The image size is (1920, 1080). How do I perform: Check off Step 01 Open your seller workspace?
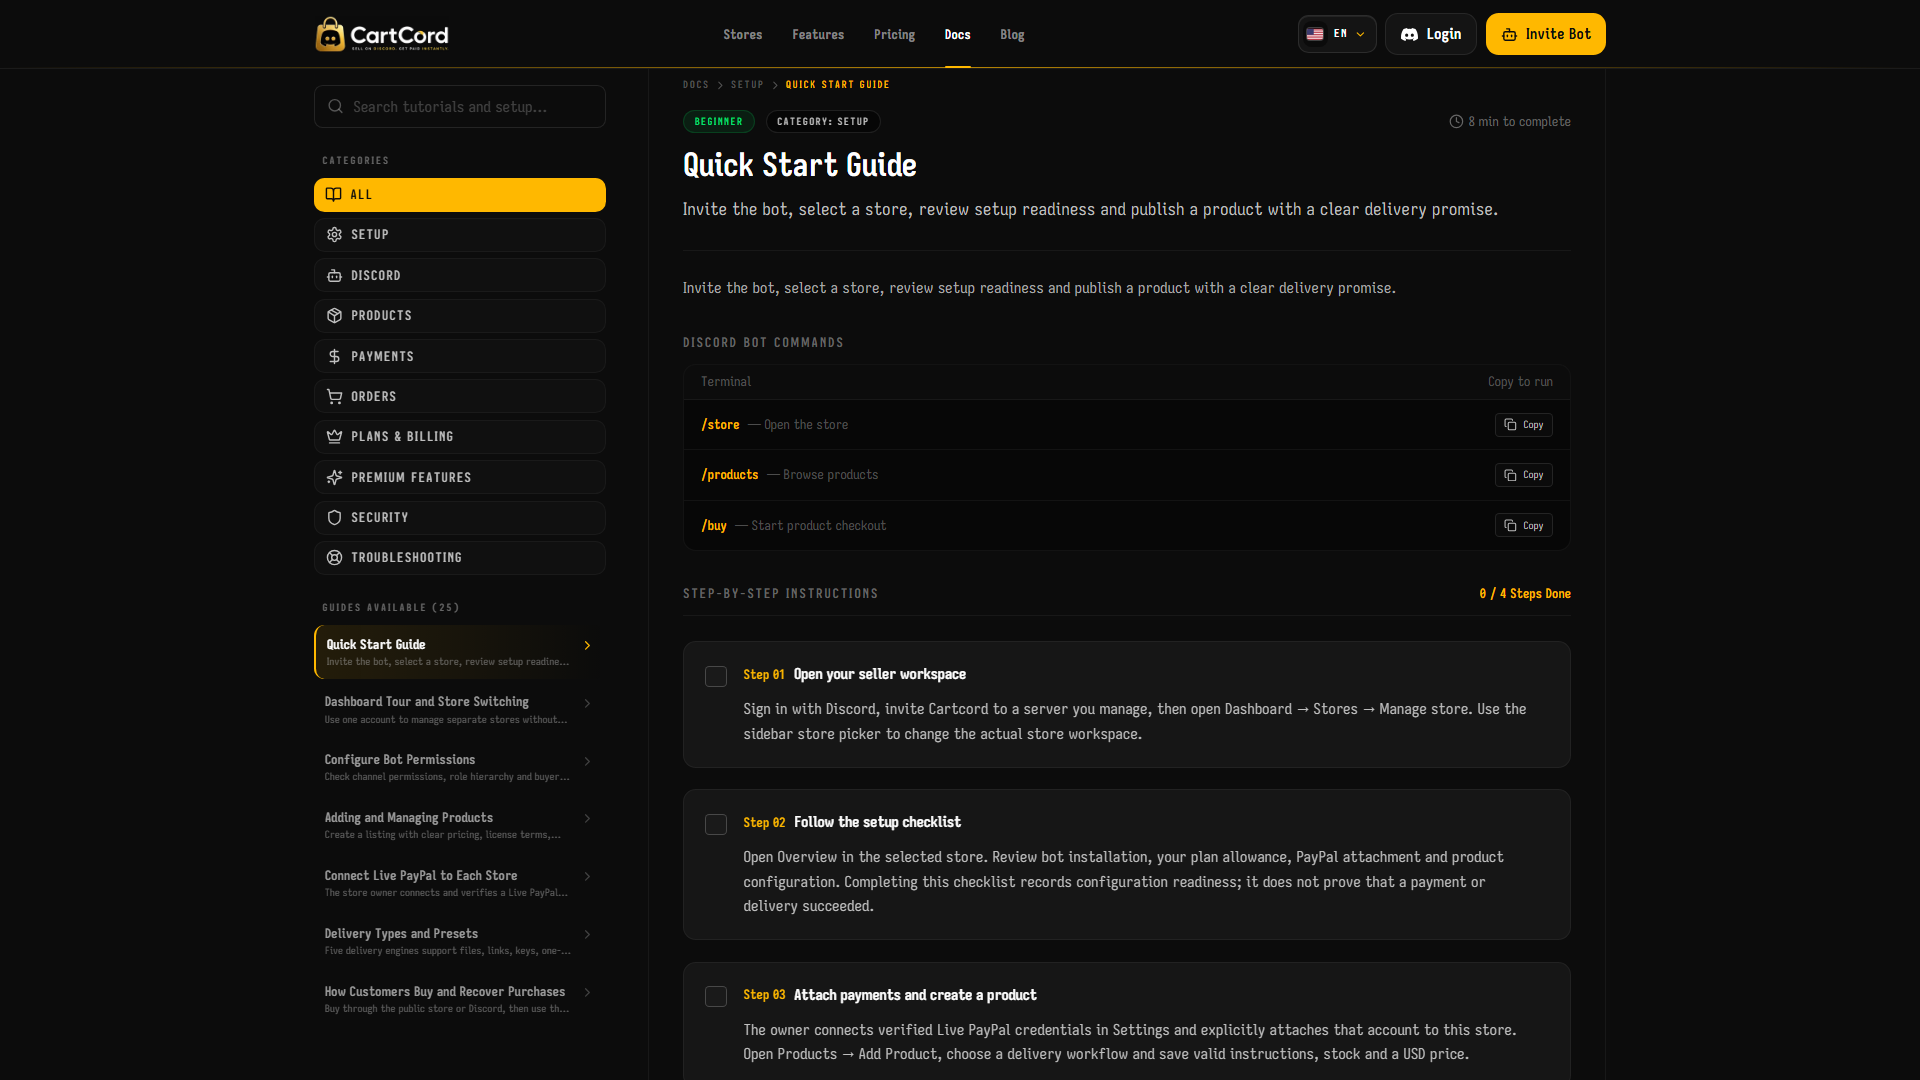(x=716, y=677)
